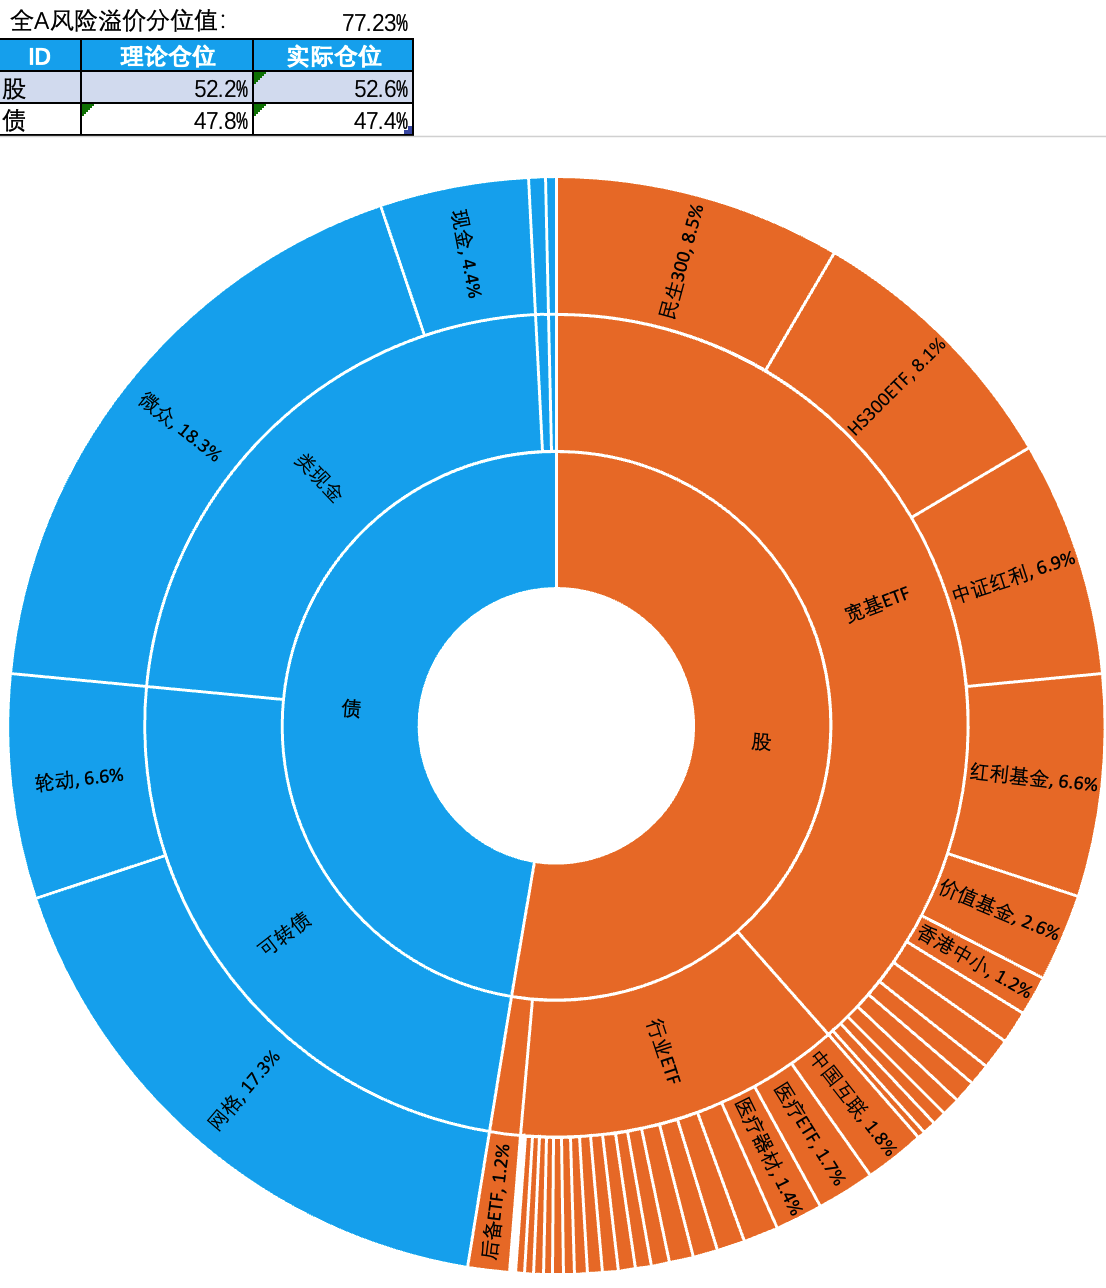This screenshot has width=1106, height=1288.
Task: Click the 网格, 17.3% chart segment
Action: 245,1090
